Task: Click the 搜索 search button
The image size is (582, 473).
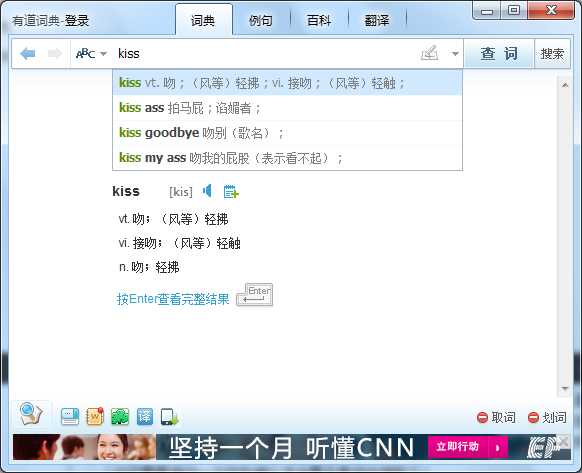Action: click(x=552, y=54)
